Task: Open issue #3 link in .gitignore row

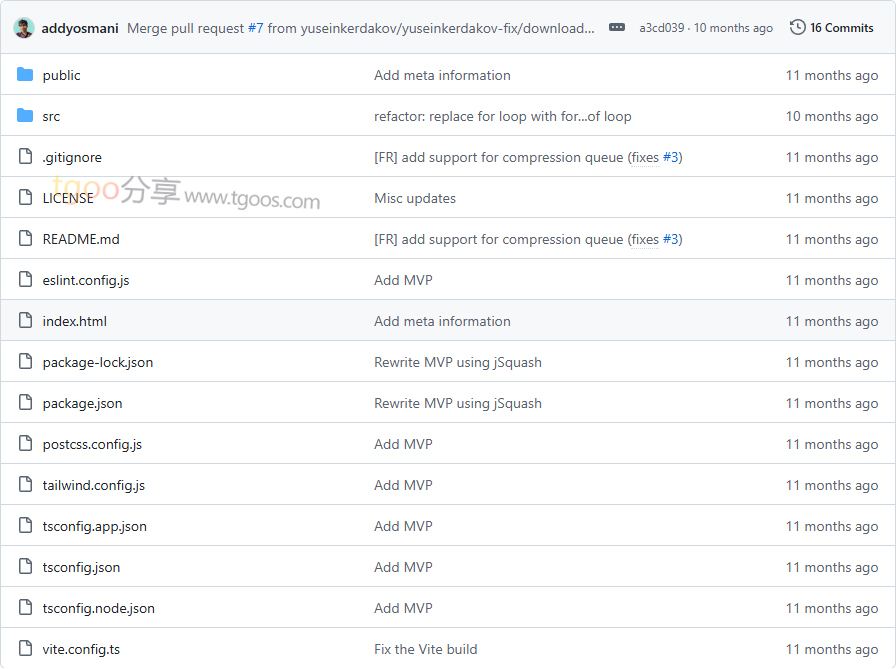Action: point(671,157)
